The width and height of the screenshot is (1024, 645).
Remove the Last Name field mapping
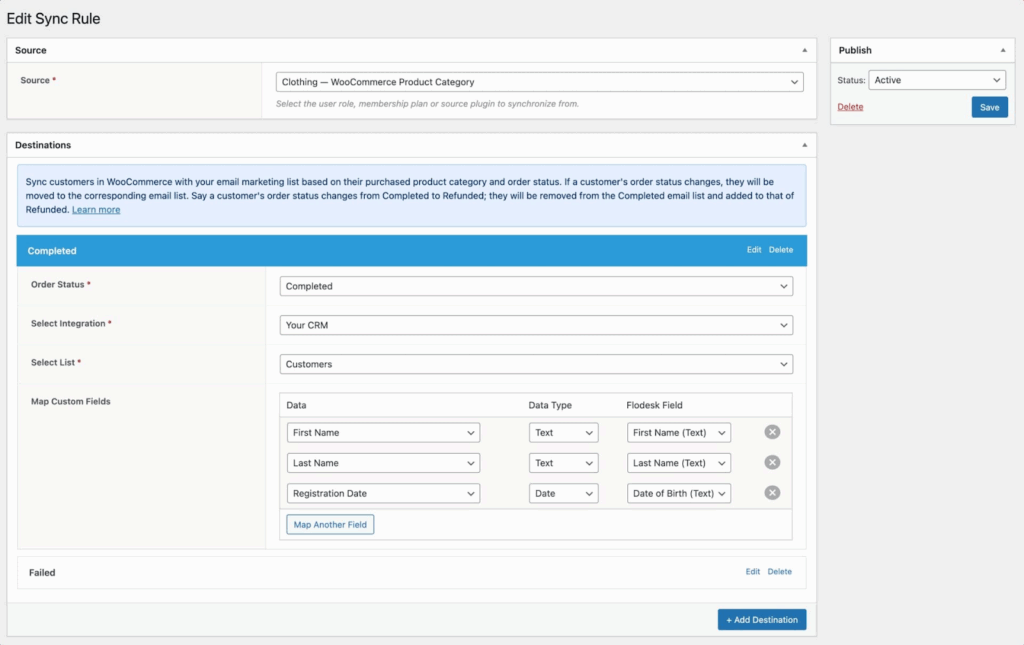(771, 462)
